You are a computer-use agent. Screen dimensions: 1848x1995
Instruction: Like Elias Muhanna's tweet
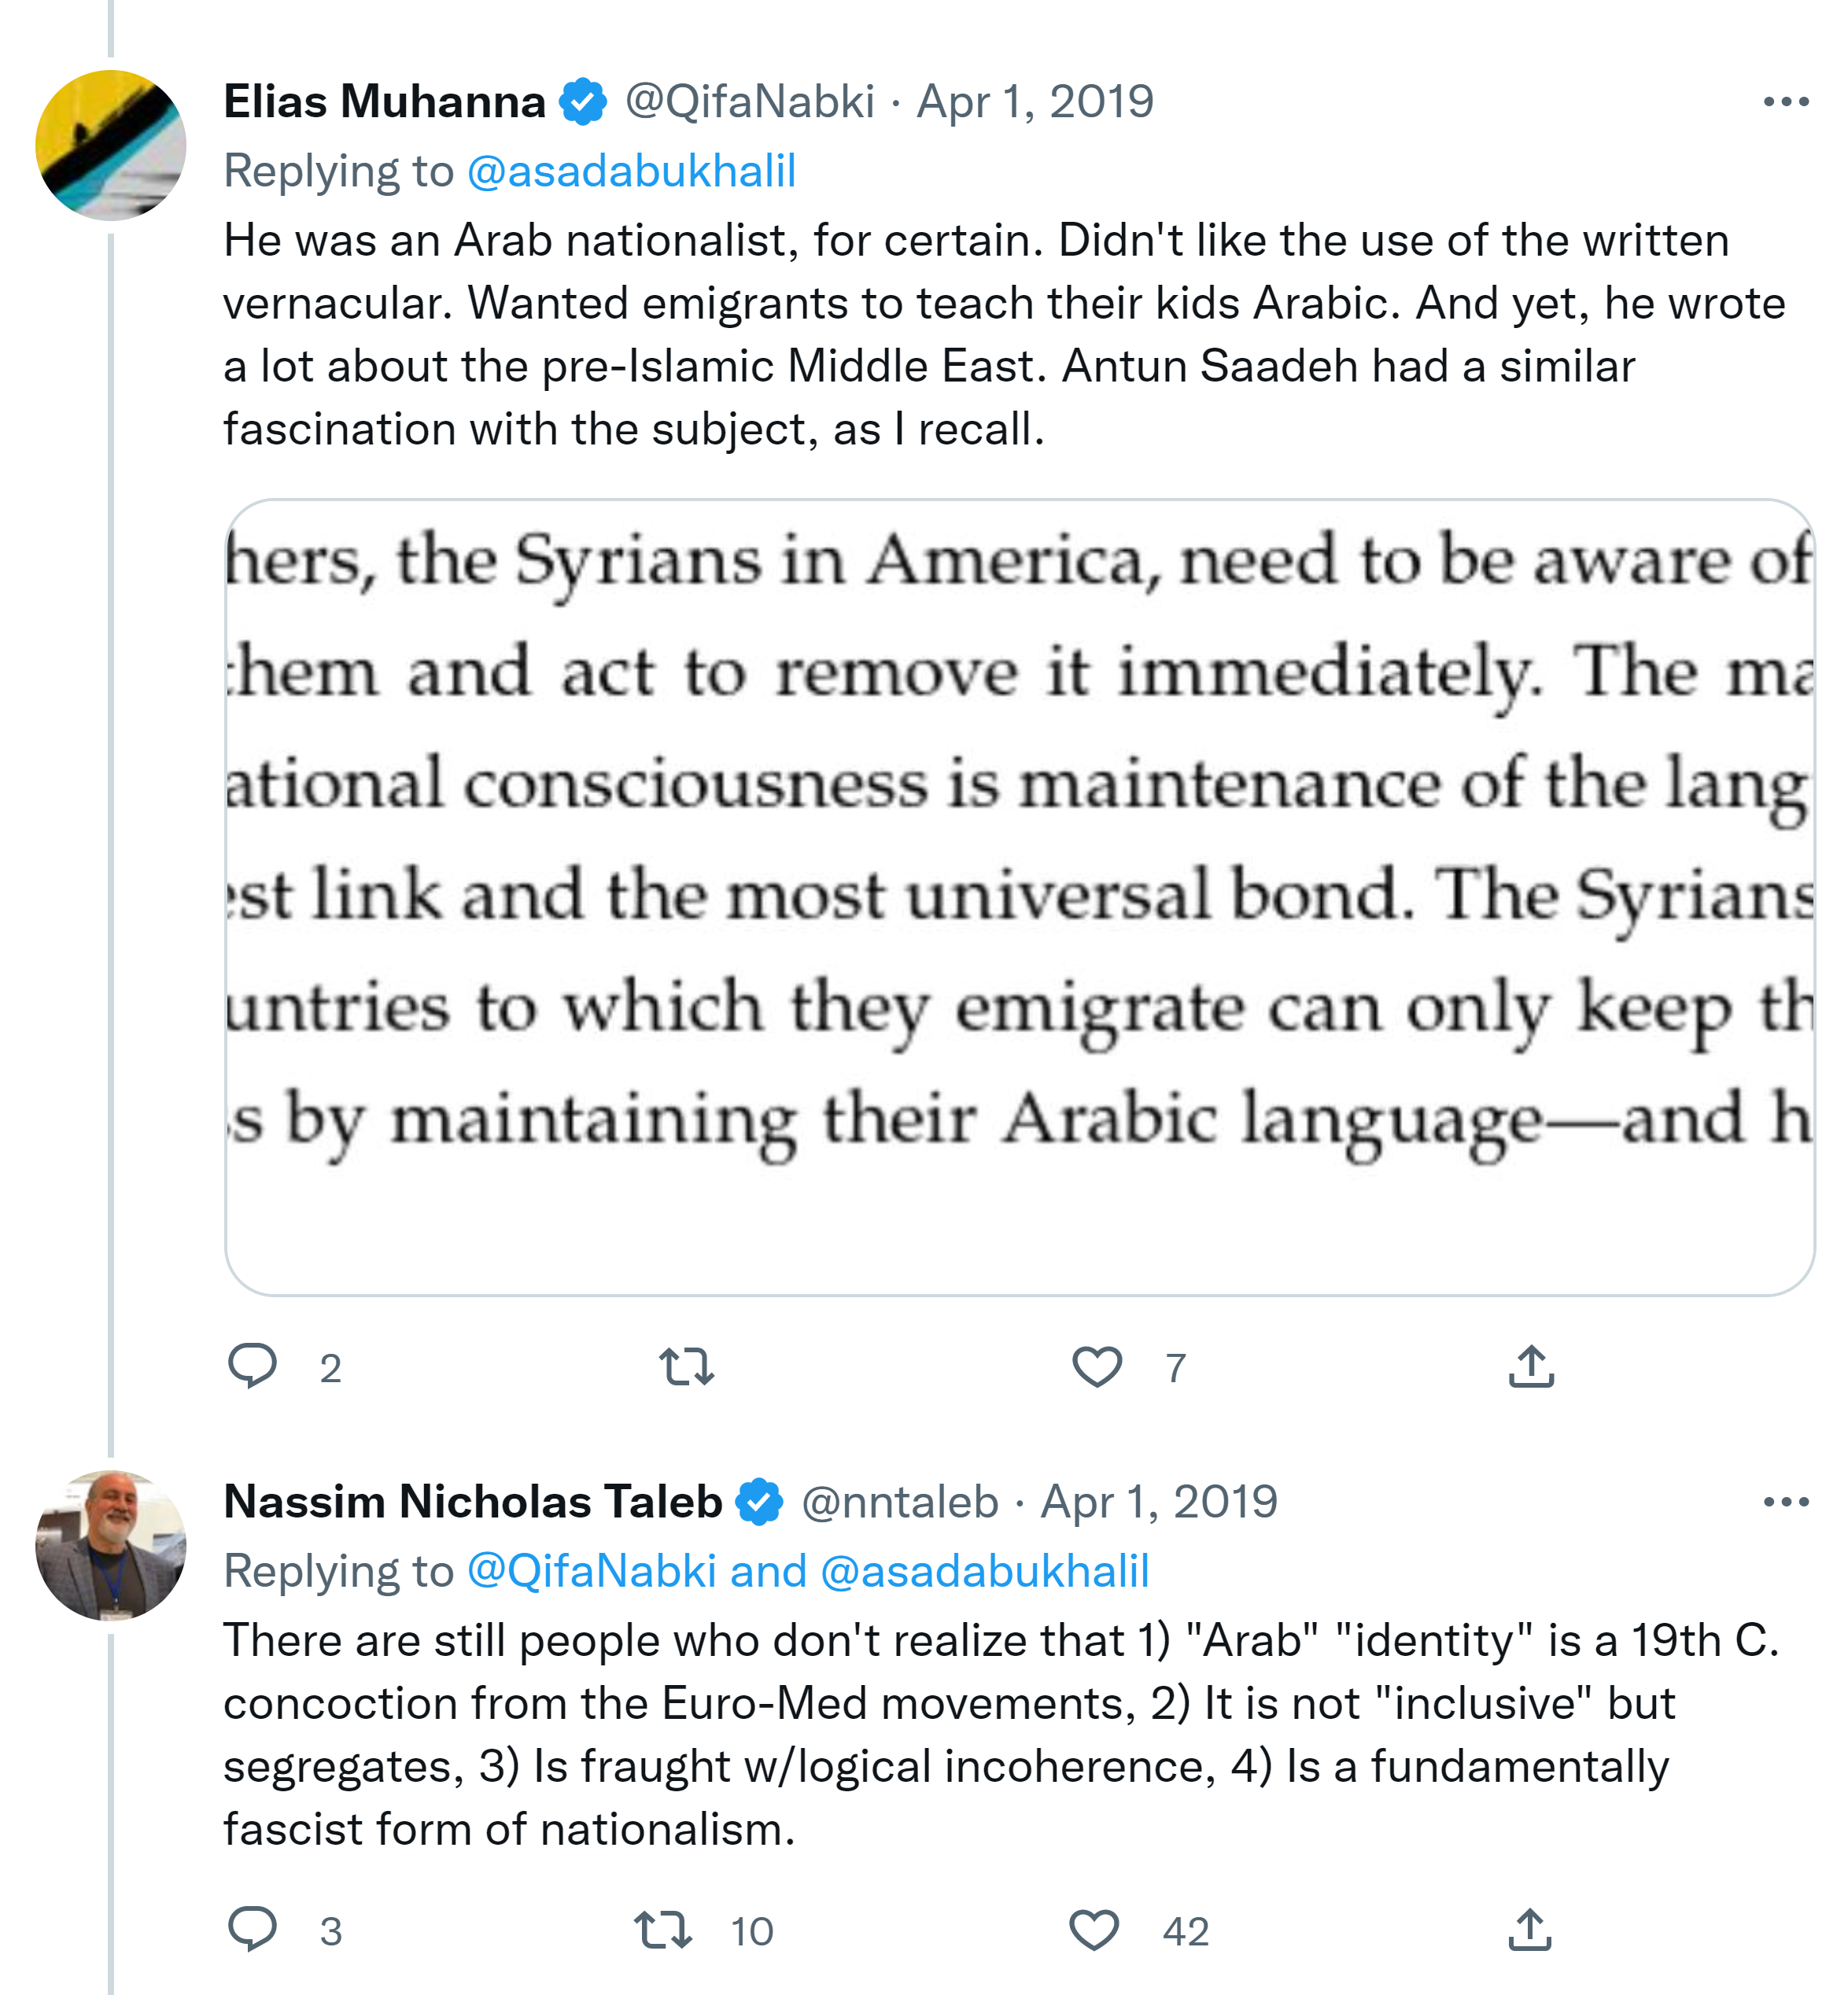[x=1097, y=1366]
